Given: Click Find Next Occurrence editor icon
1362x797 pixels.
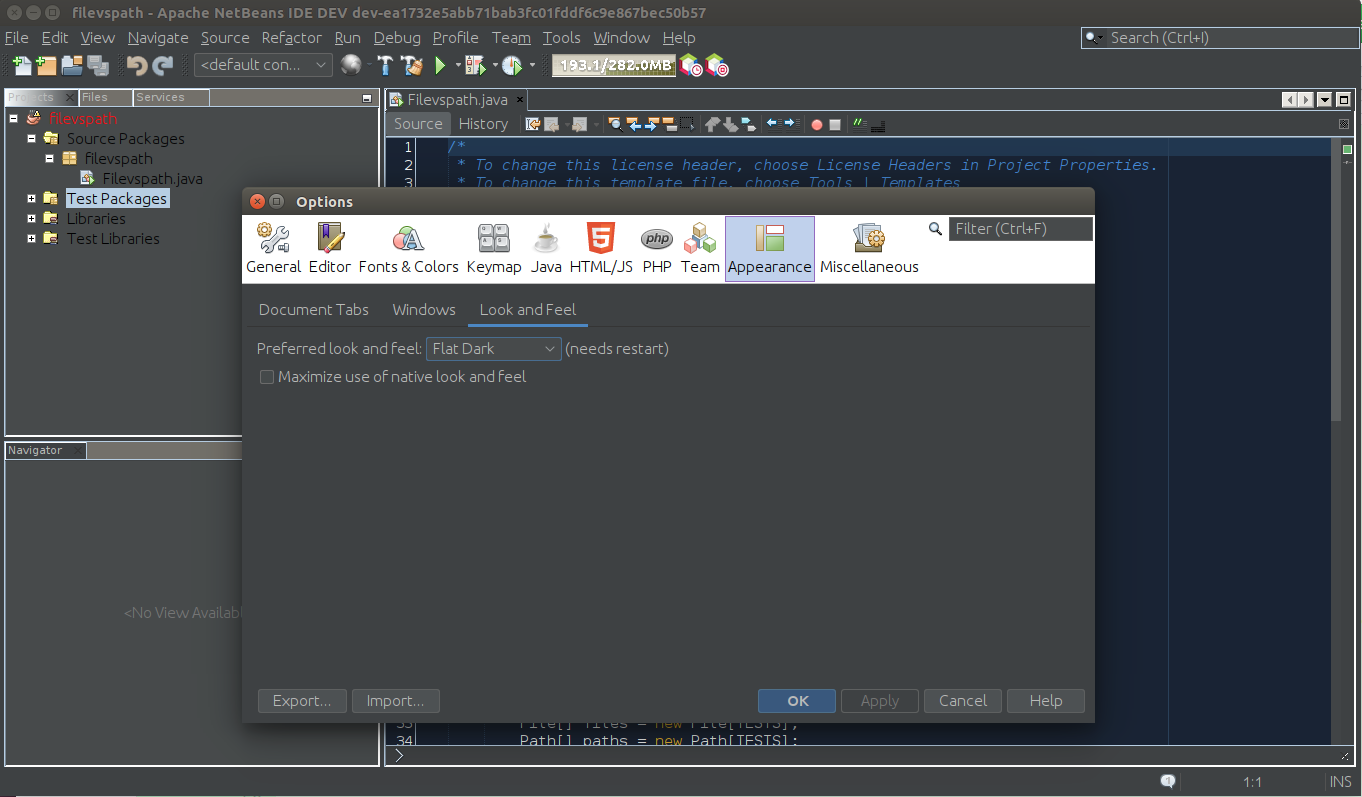Looking at the screenshot, I should pyautogui.click(x=651, y=124).
